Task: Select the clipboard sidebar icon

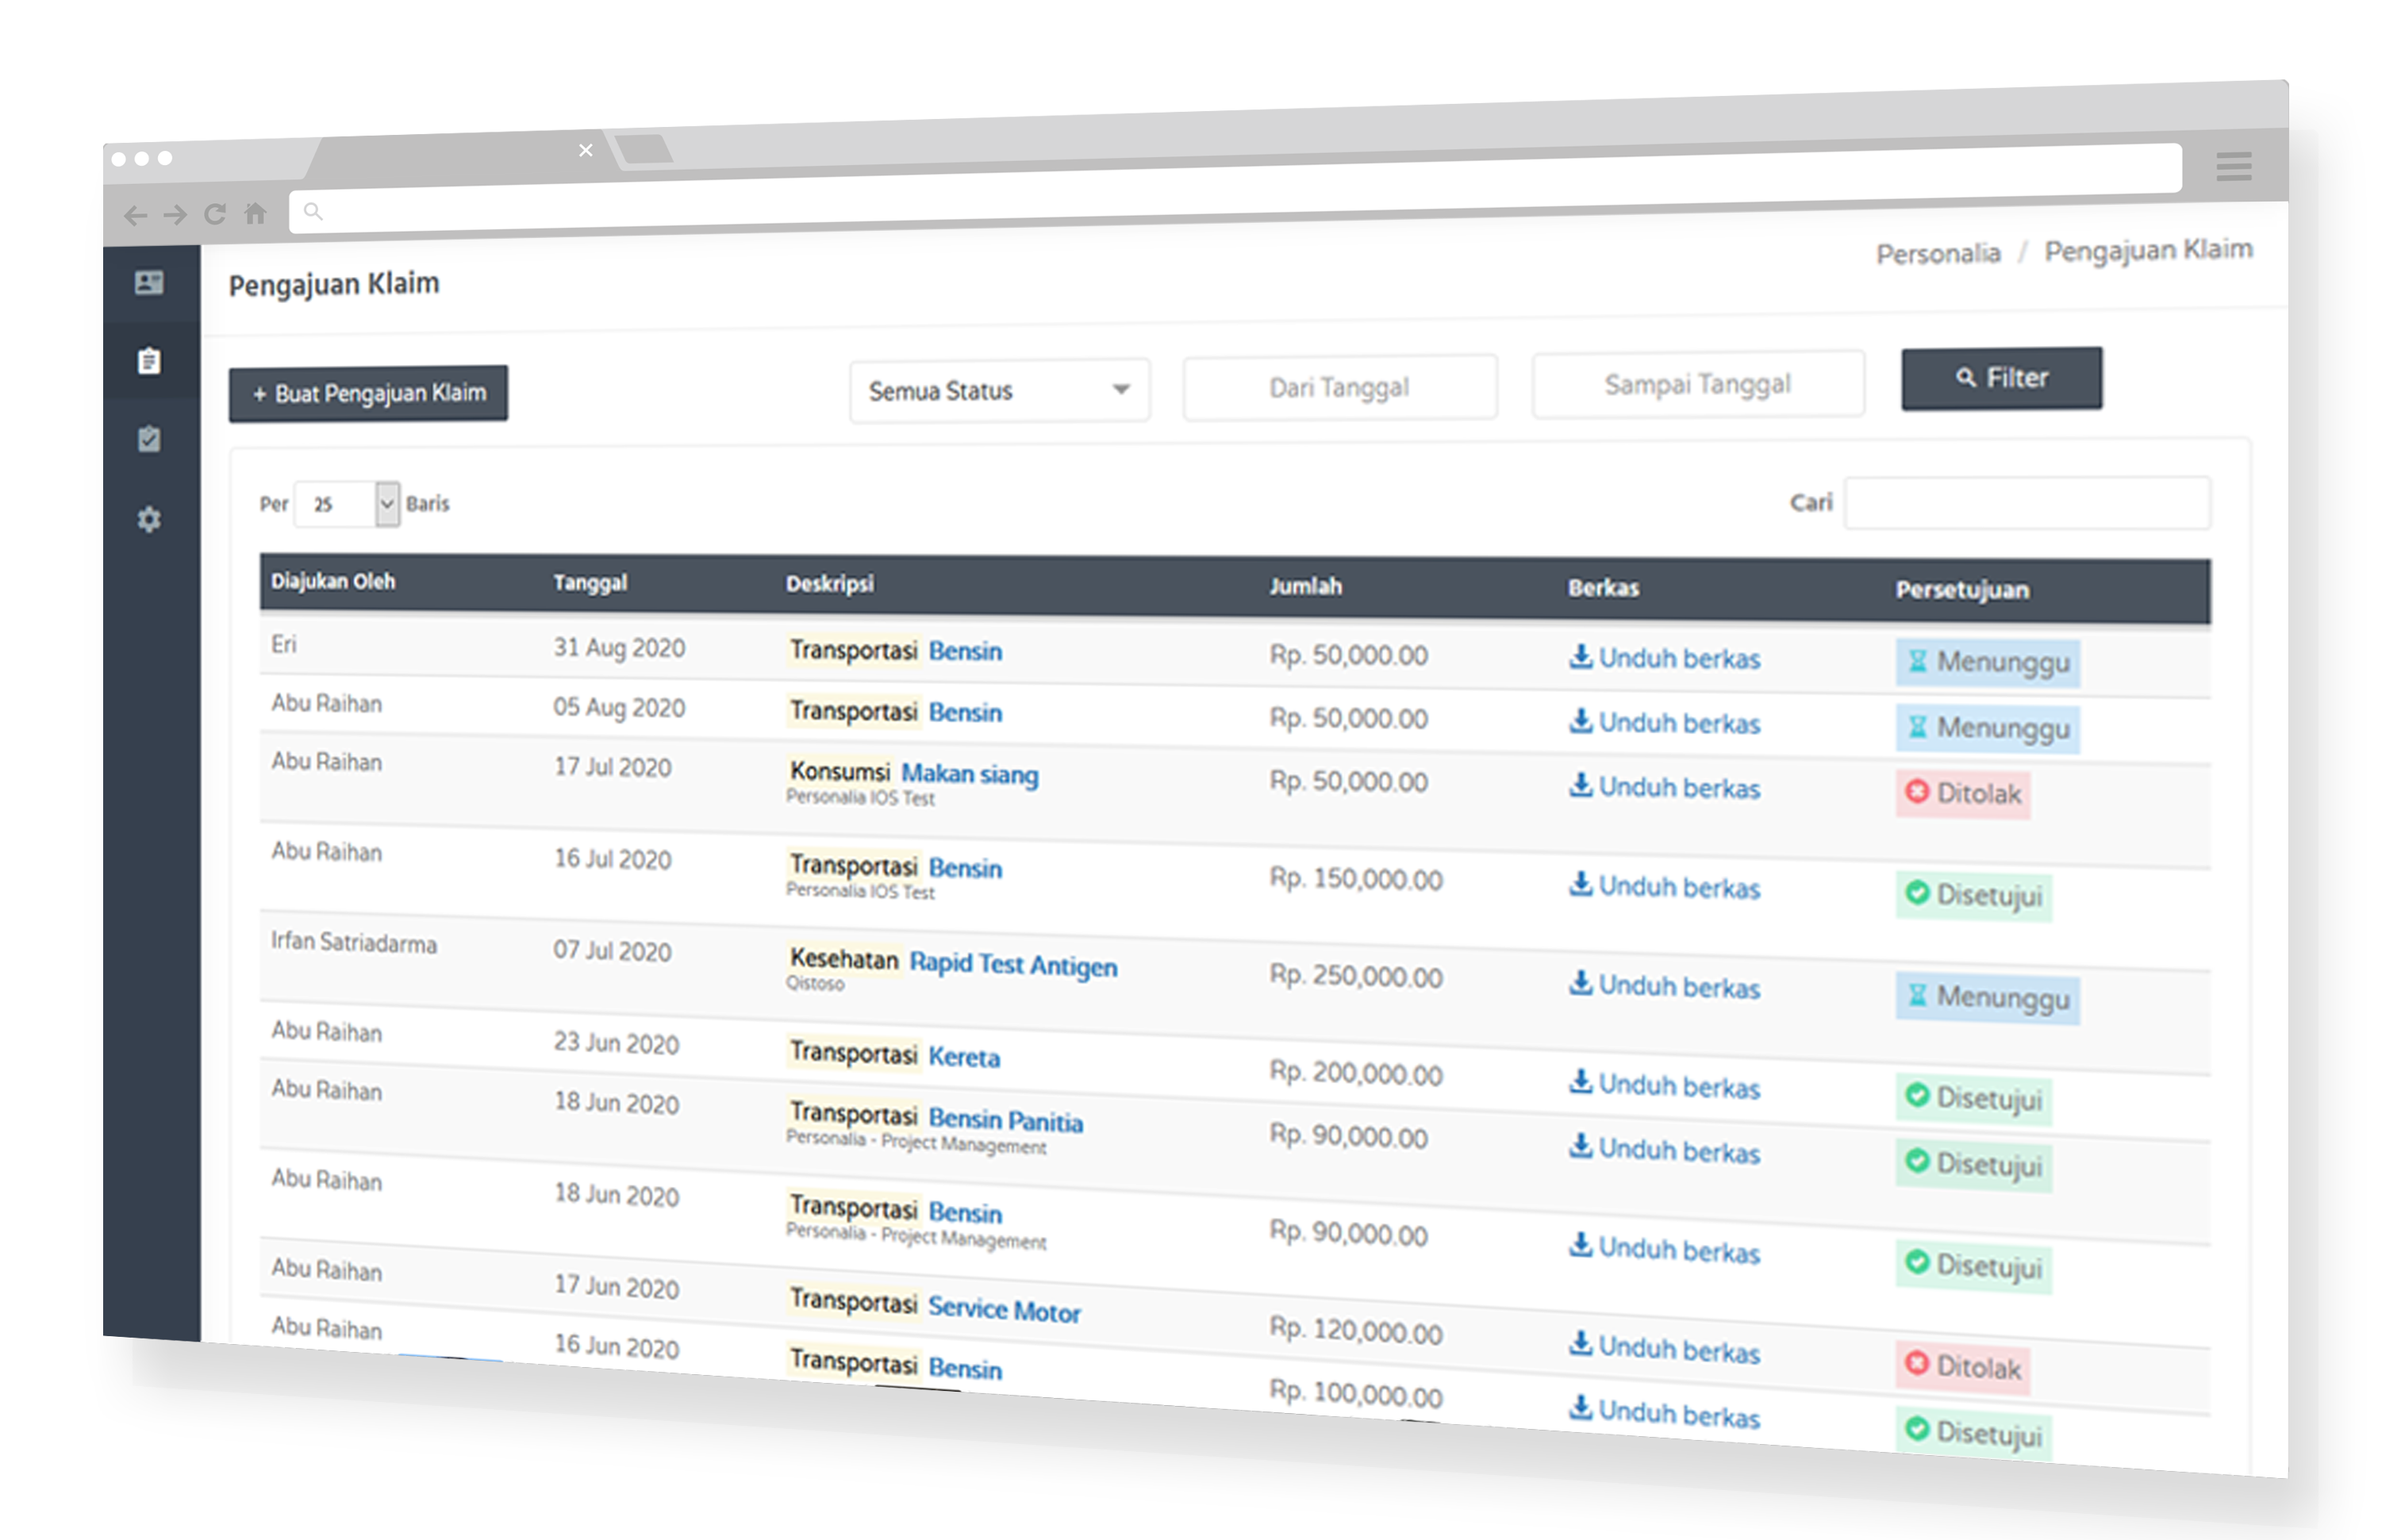Action: (149, 361)
